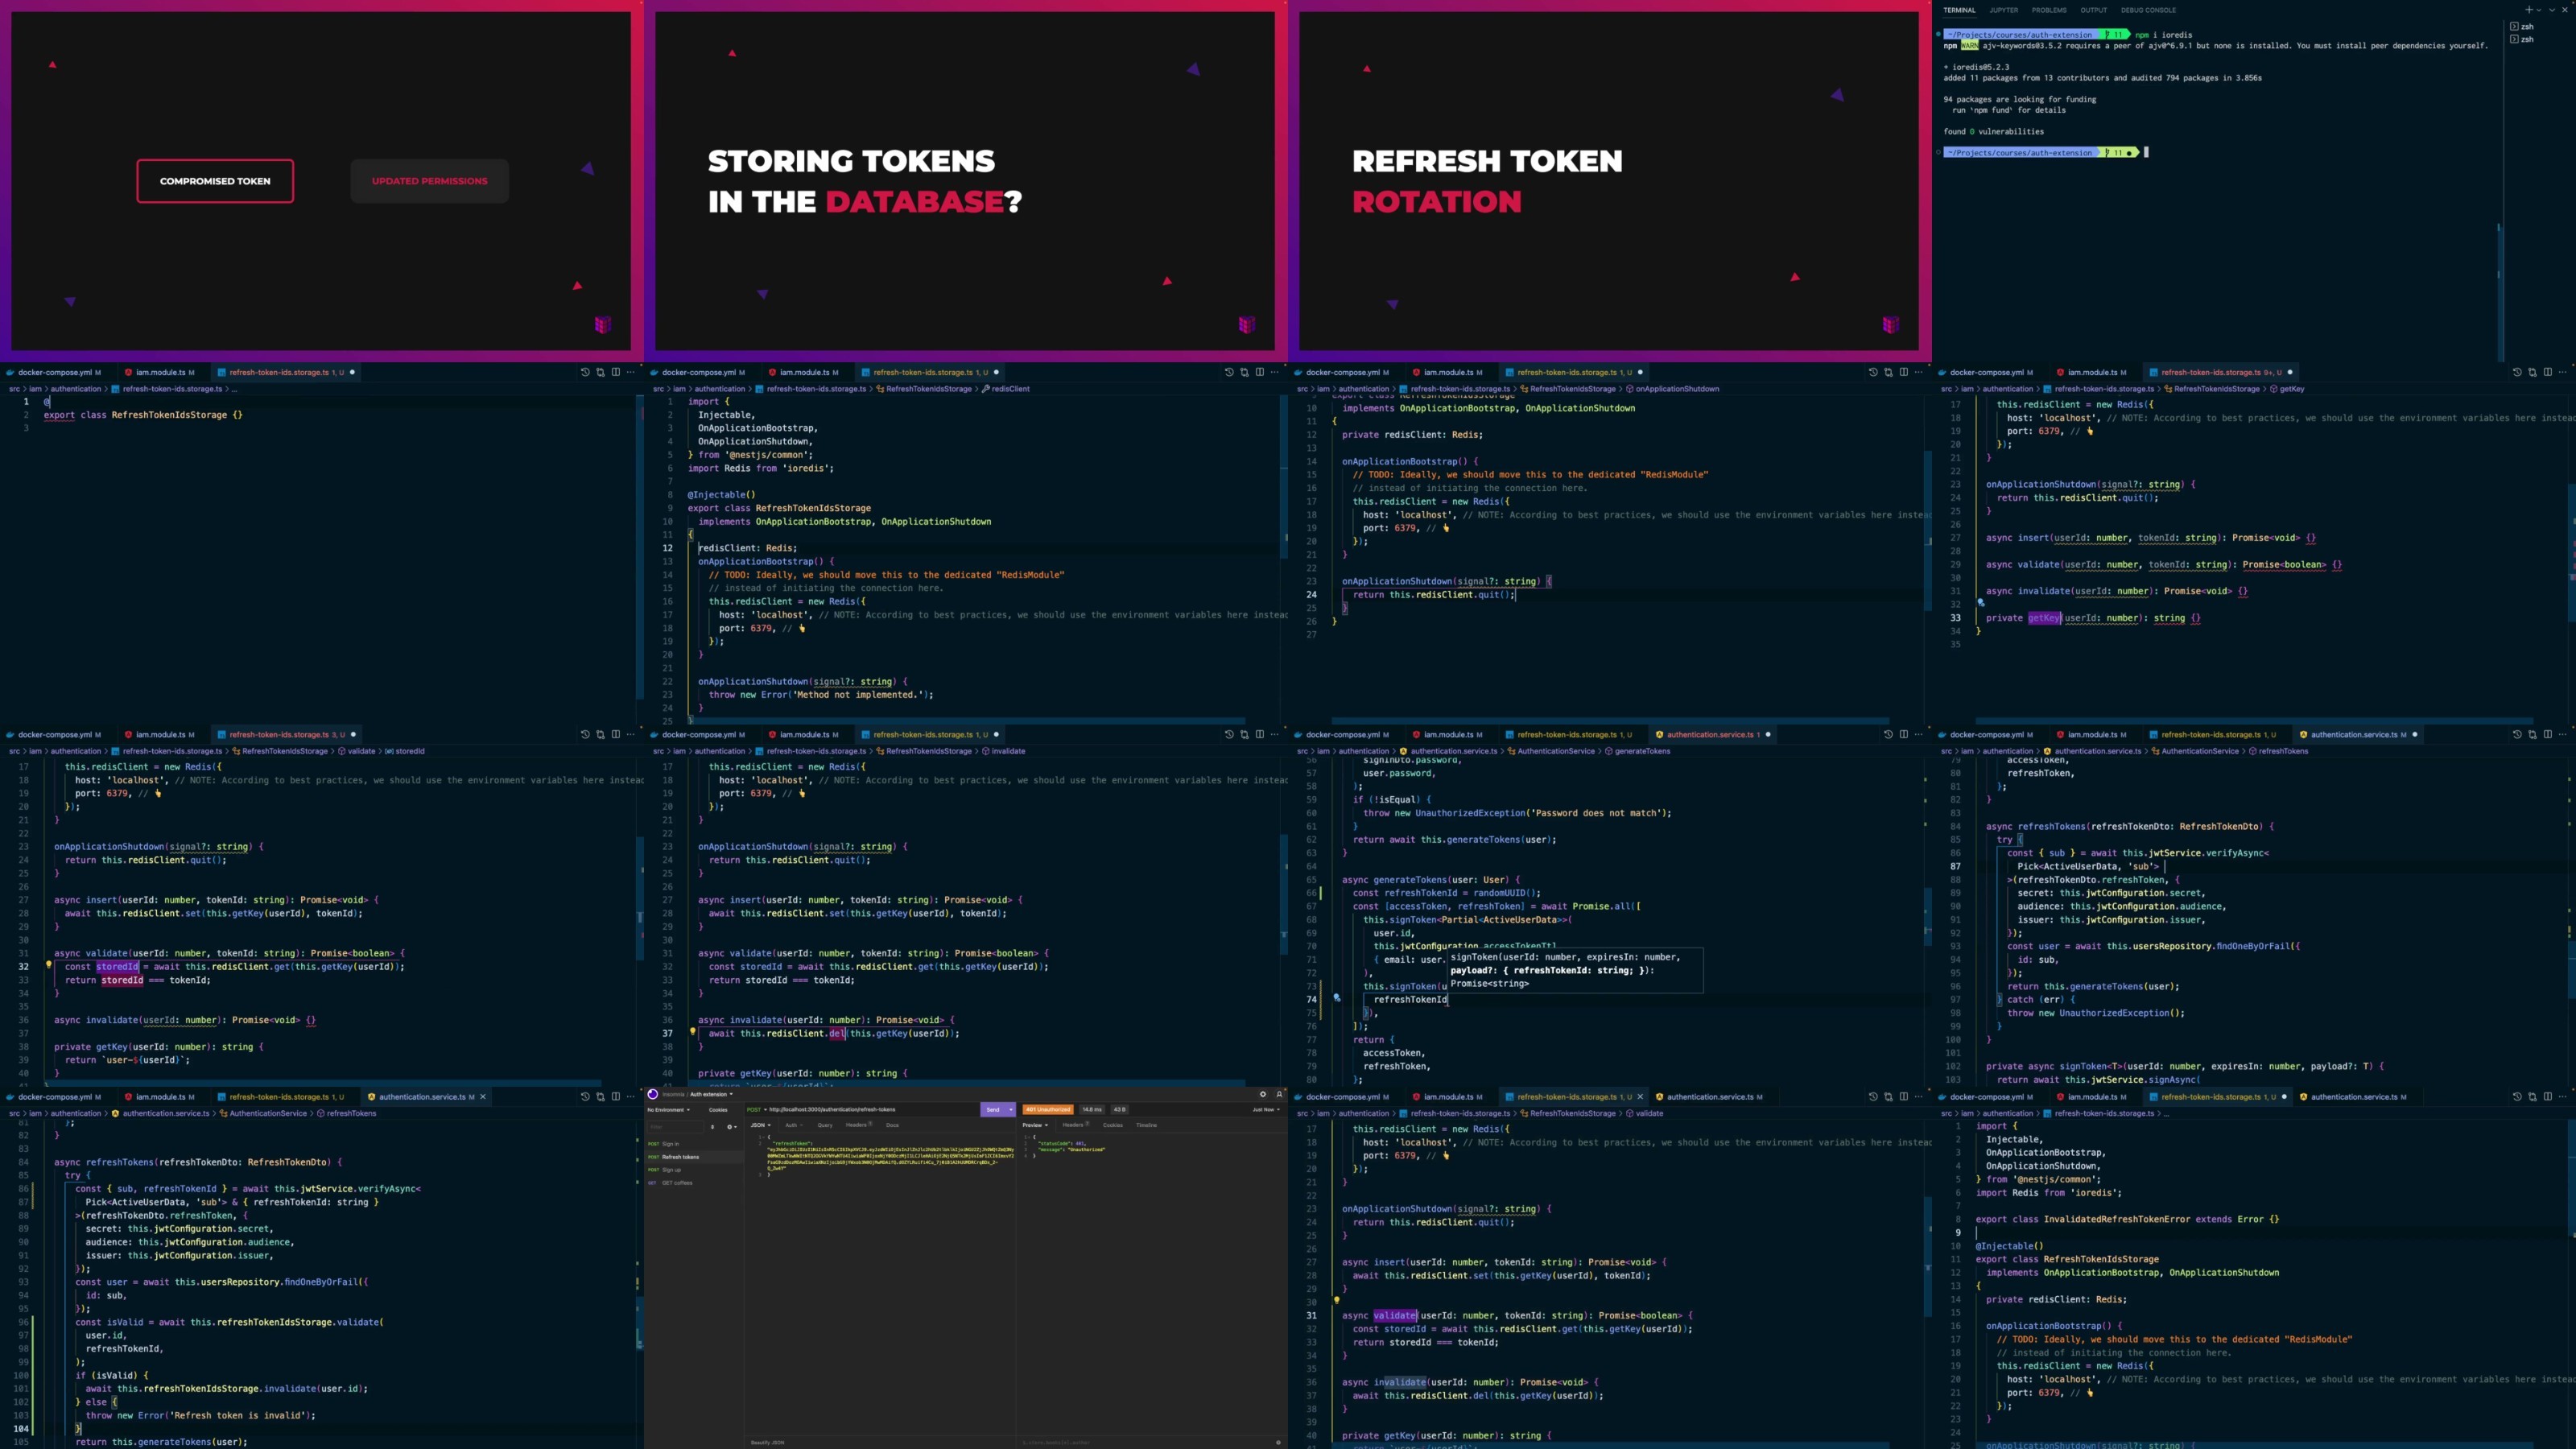
Task: Select the TERMINAL panel tab
Action: coord(1959,10)
